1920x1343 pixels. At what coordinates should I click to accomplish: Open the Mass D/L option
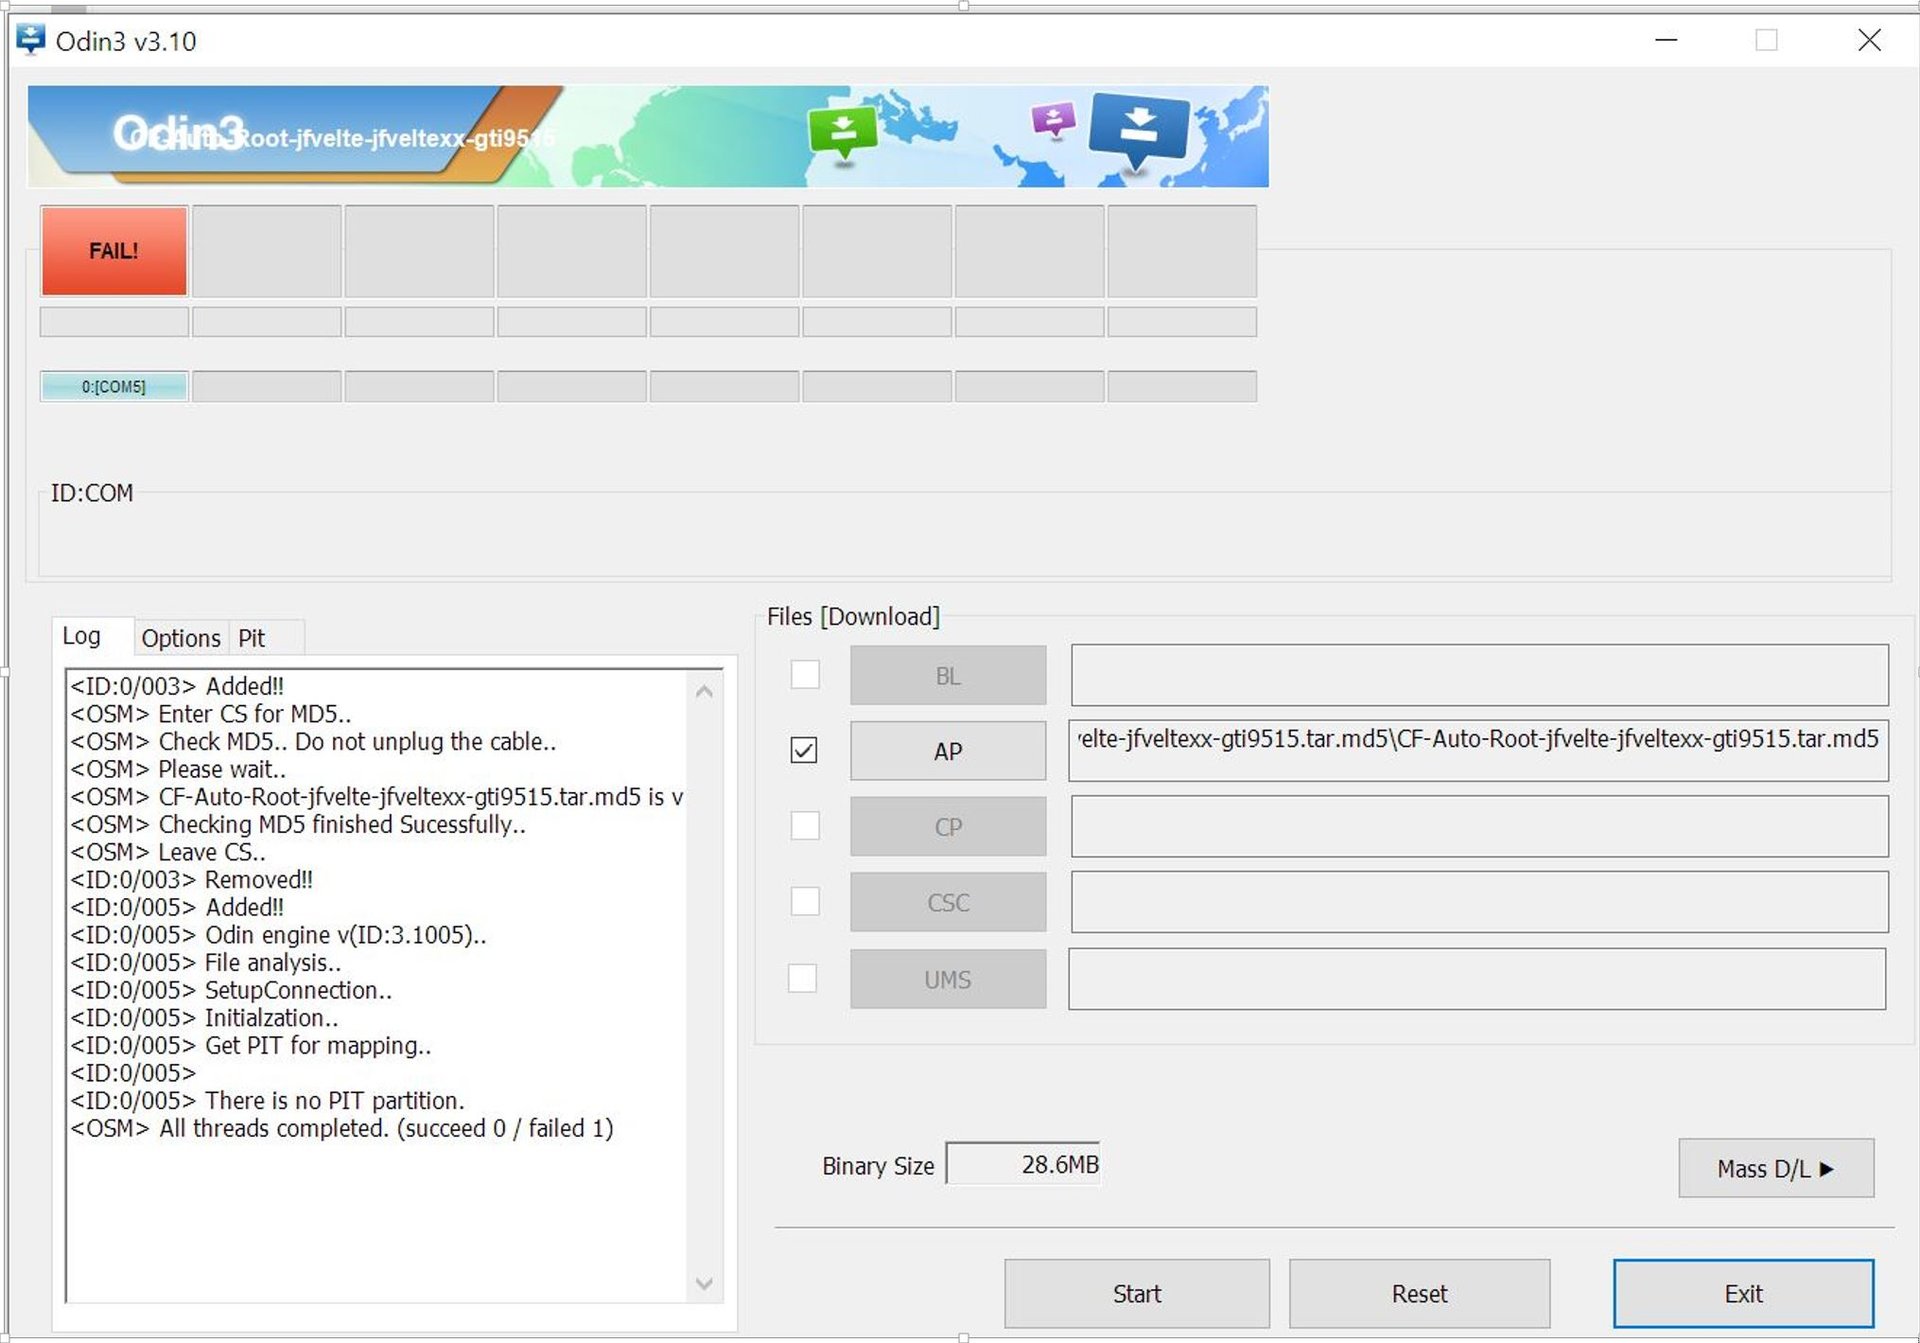(1776, 1168)
